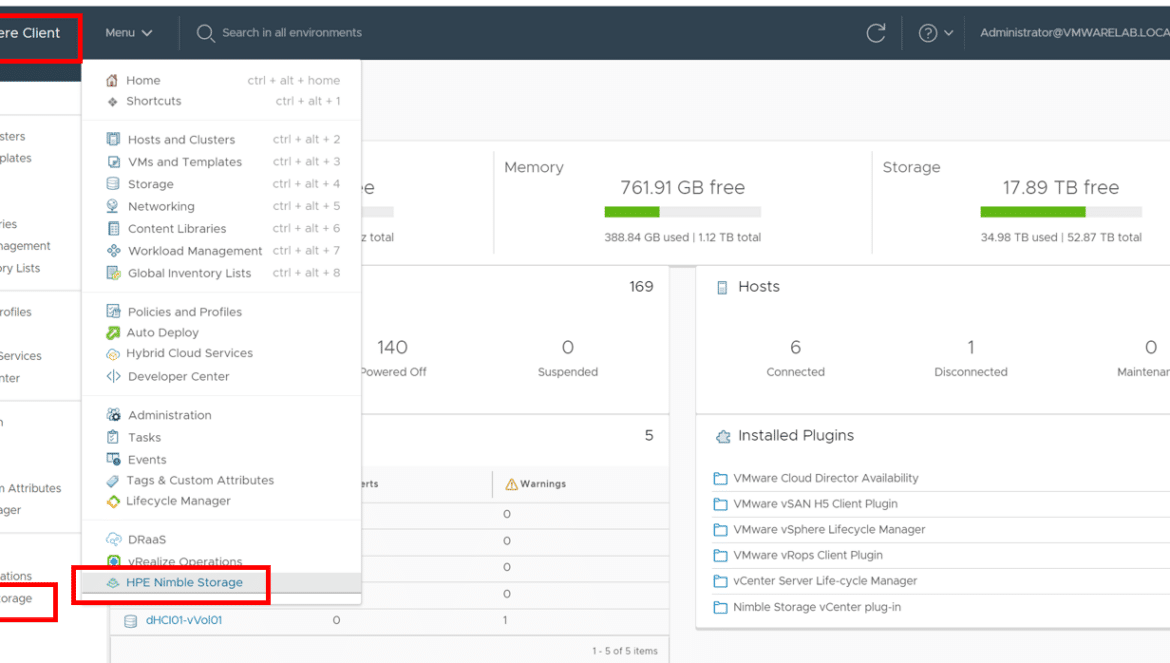The height and width of the screenshot is (663, 1170).
Task: Open the Help dropdown in the header
Action: coord(936,33)
